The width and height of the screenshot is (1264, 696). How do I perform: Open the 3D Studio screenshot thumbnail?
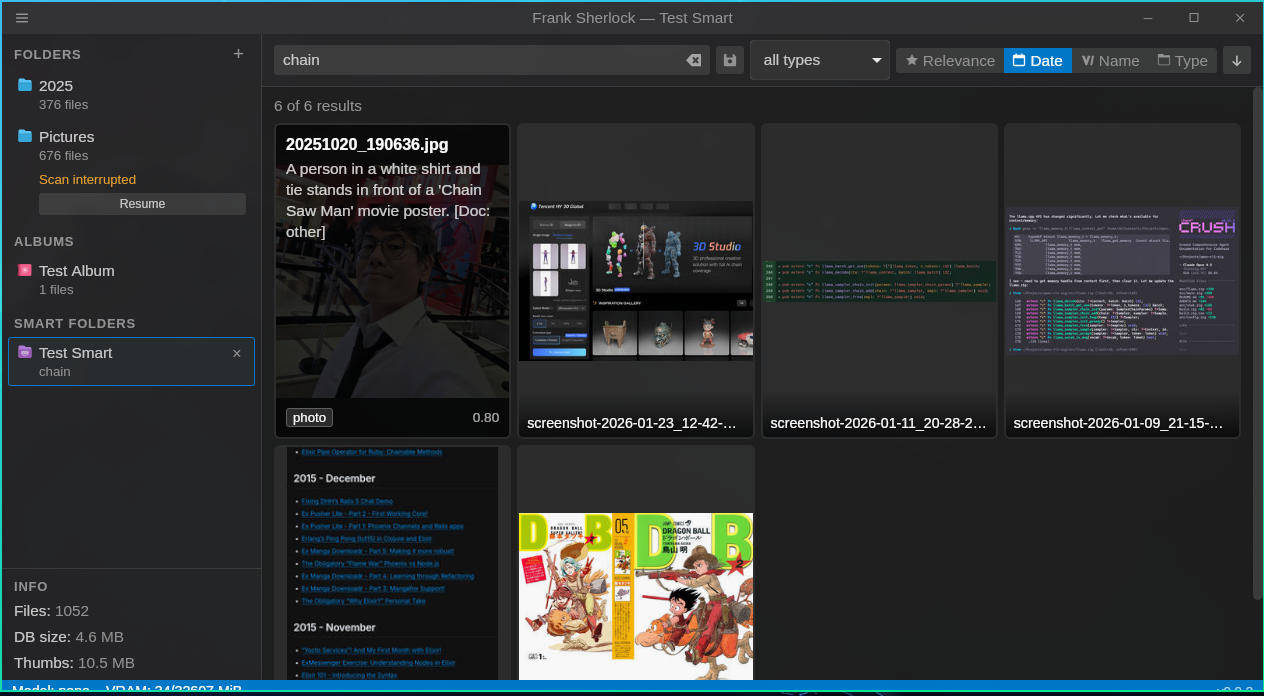(636, 280)
